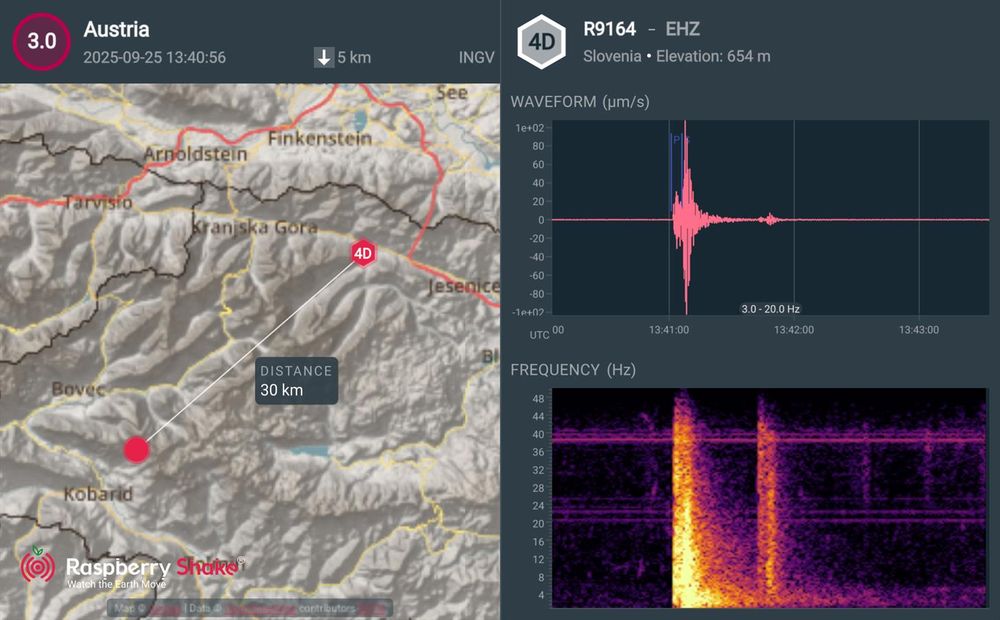Click the Kranjska Gora map label
The height and width of the screenshot is (620, 1000).
pyautogui.click(x=254, y=227)
